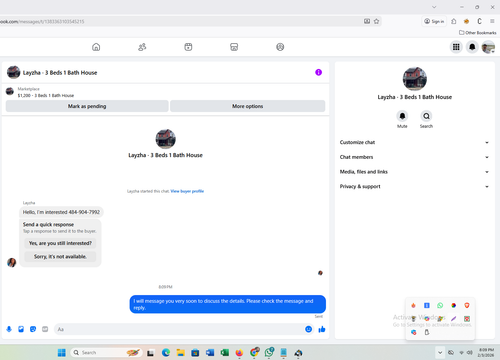
Task: Click the Brave icon in tray popup
Action: [x=467, y=305]
